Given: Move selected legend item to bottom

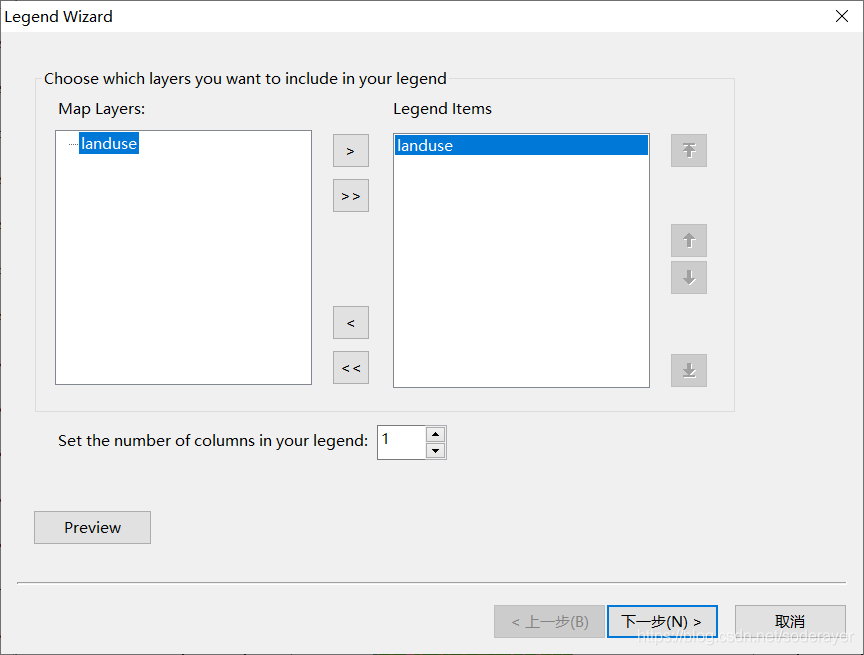Looking at the screenshot, I should [689, 370].
